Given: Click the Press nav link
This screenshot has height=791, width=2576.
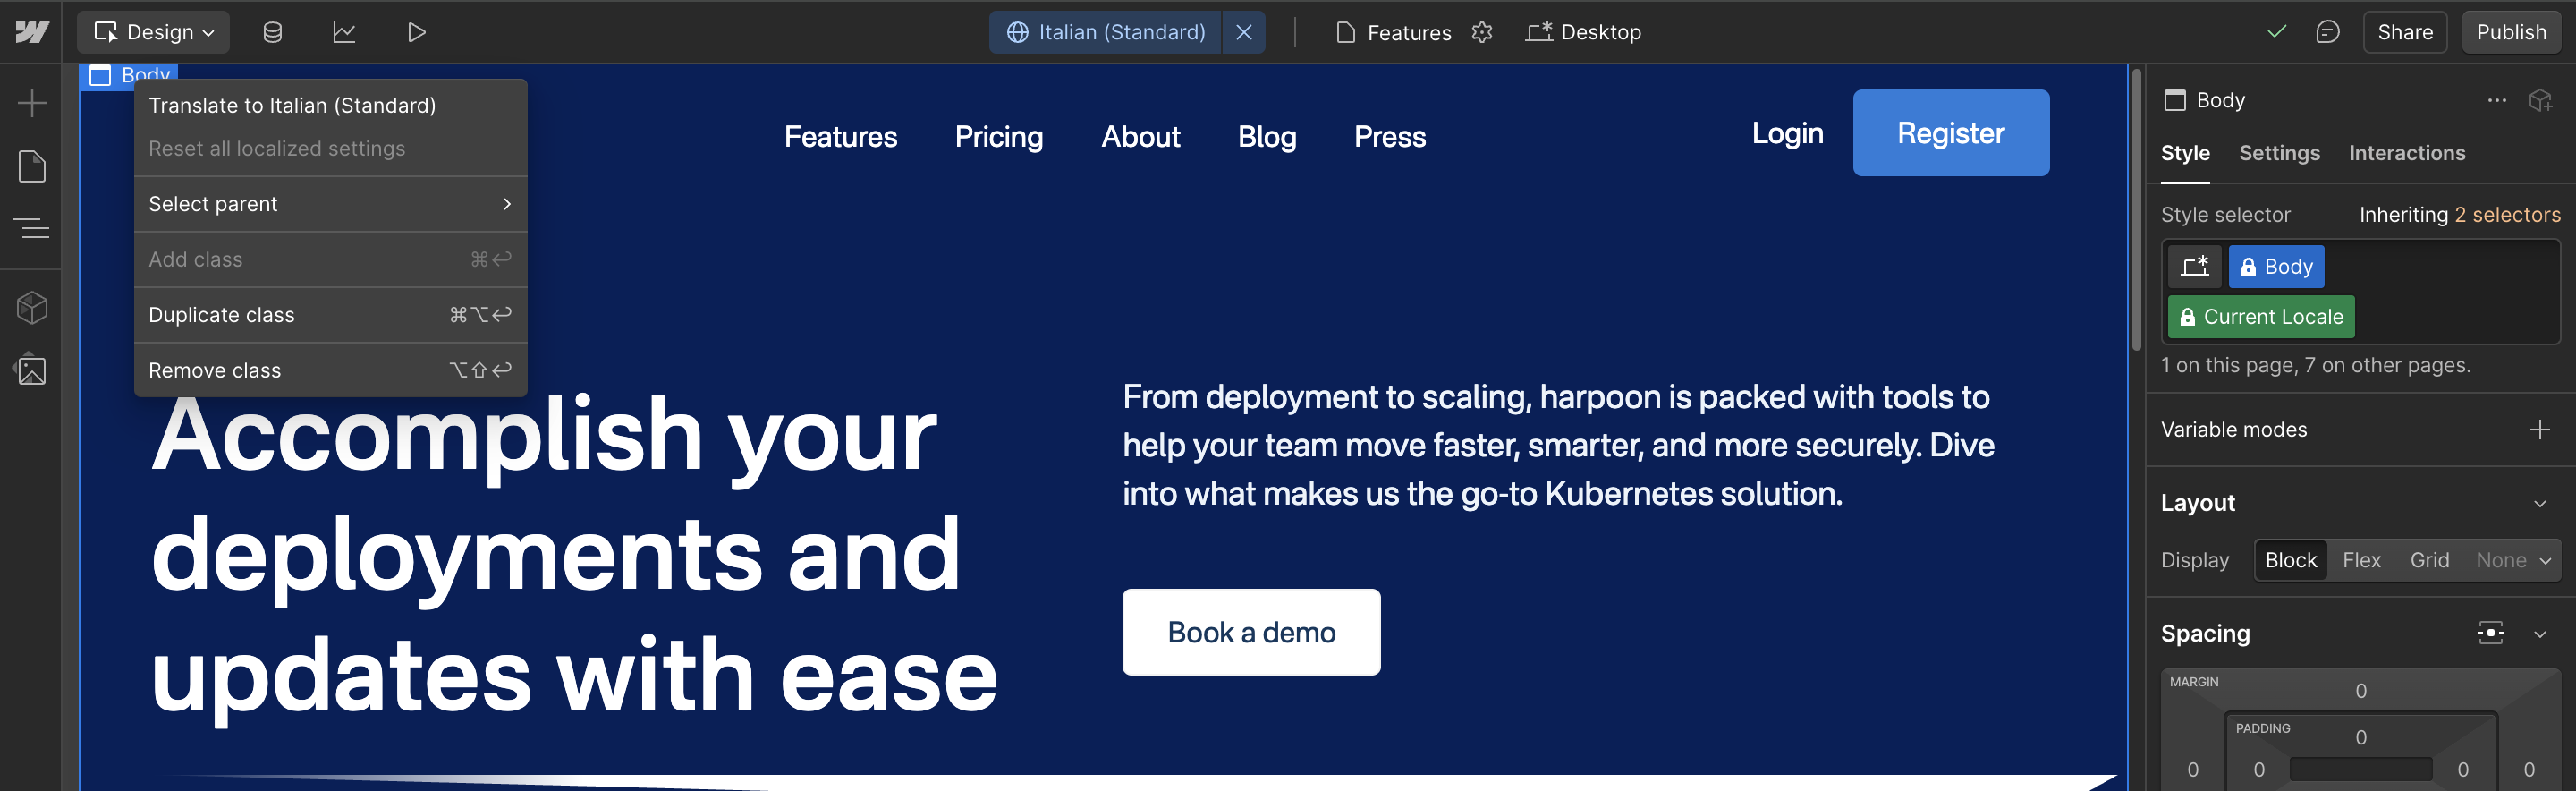Looking at the screenshot, I should click(x=1390, y=137).
